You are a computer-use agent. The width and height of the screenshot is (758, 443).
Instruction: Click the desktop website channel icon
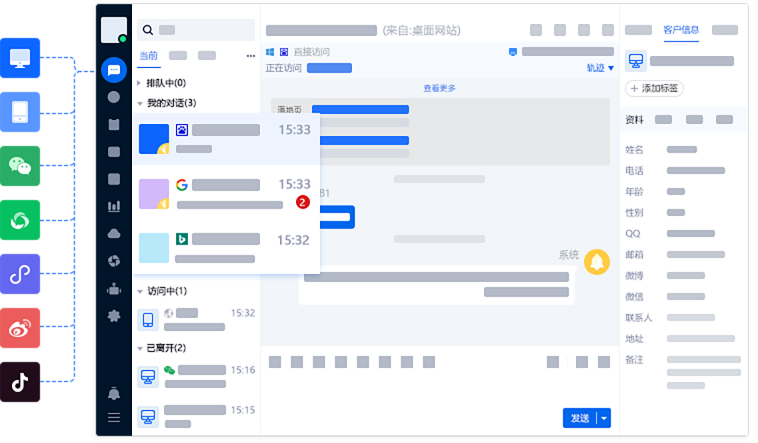click(20, 58)
